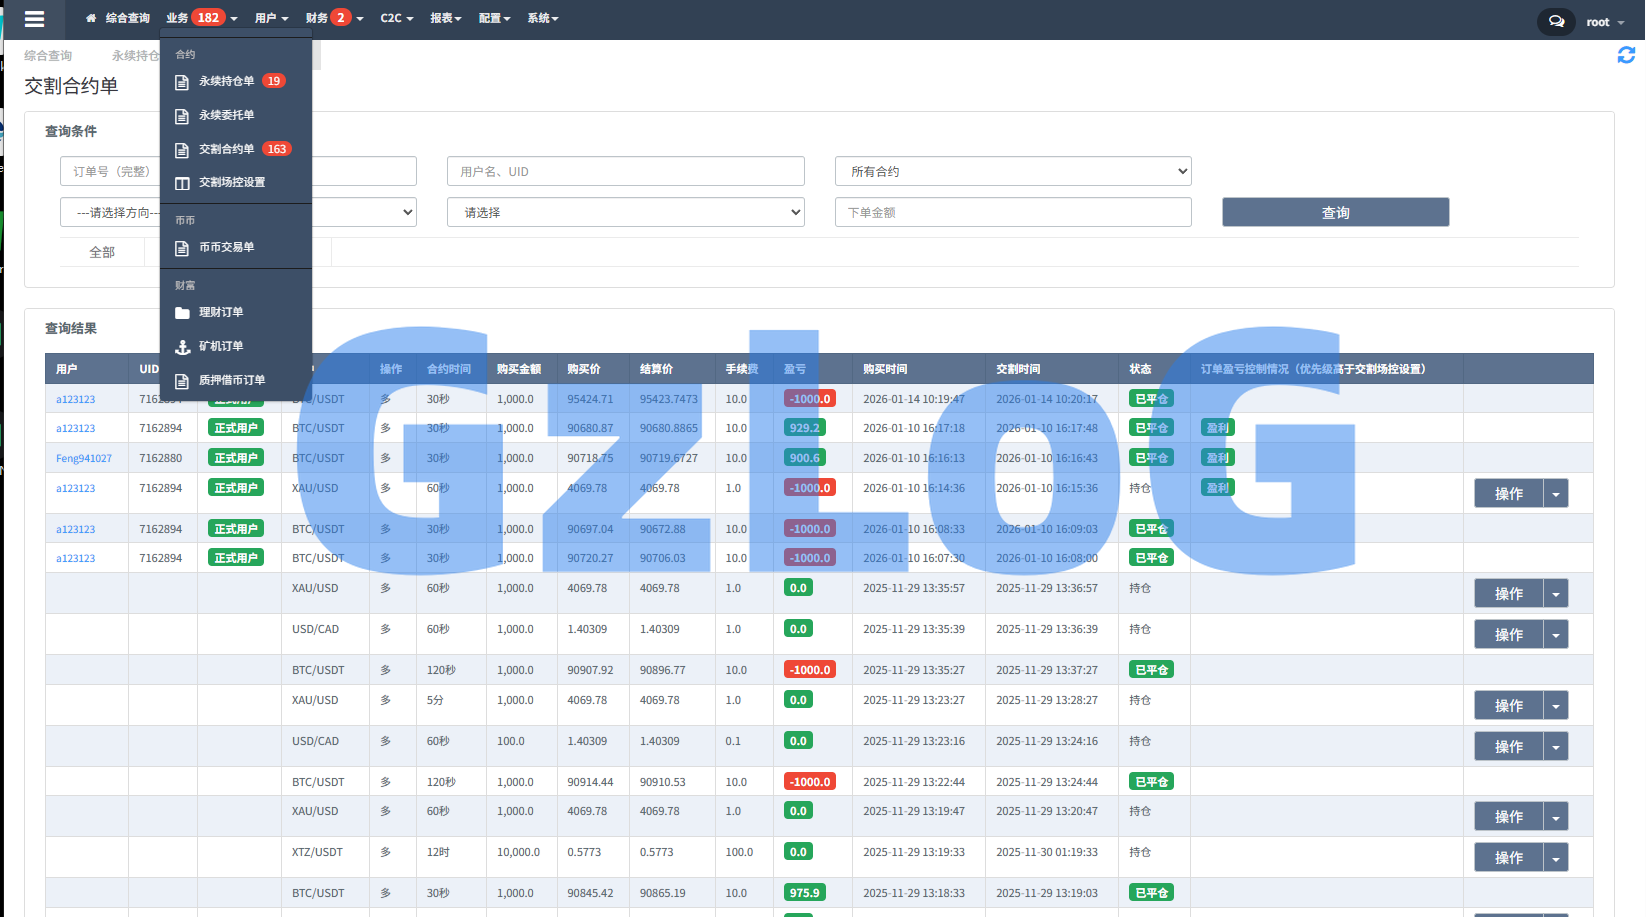Viewport: 1646px width, 917px height.
Task: Open the root user dropdown
Action: click(1604, 22)
